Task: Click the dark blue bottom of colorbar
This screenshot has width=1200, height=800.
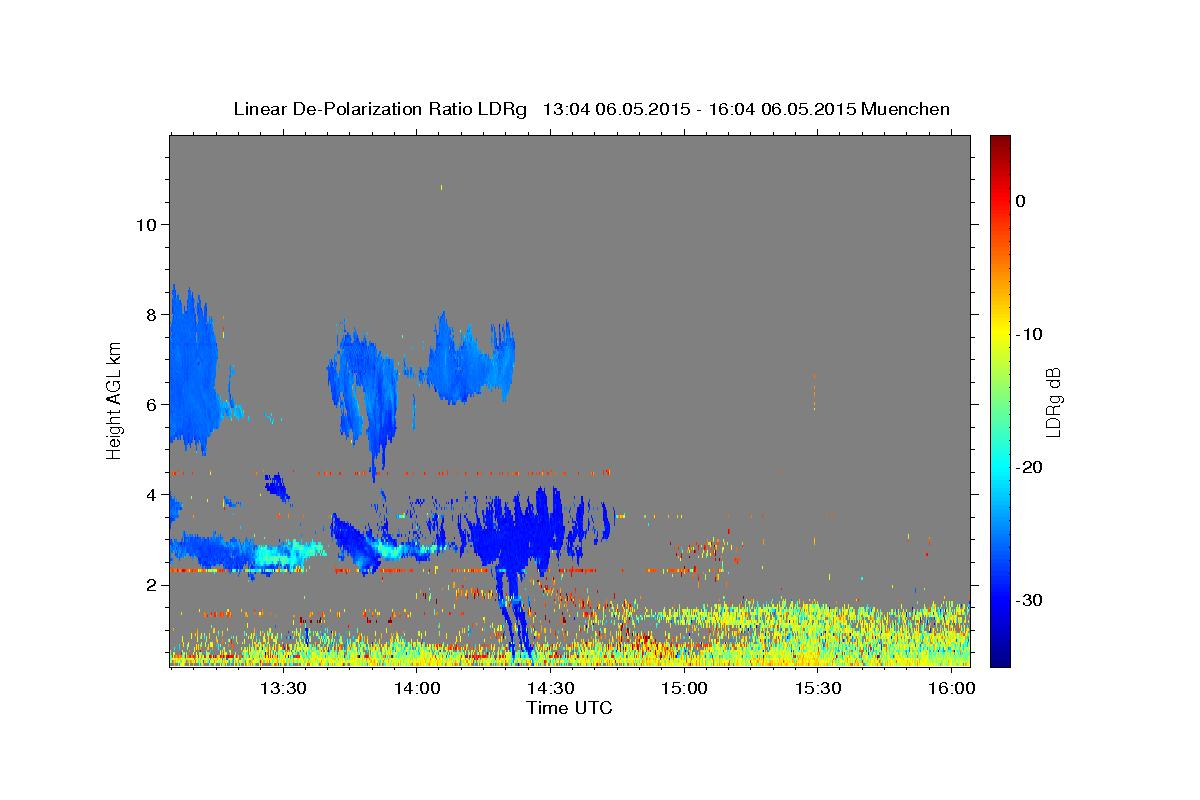Action: click(999, 655)
